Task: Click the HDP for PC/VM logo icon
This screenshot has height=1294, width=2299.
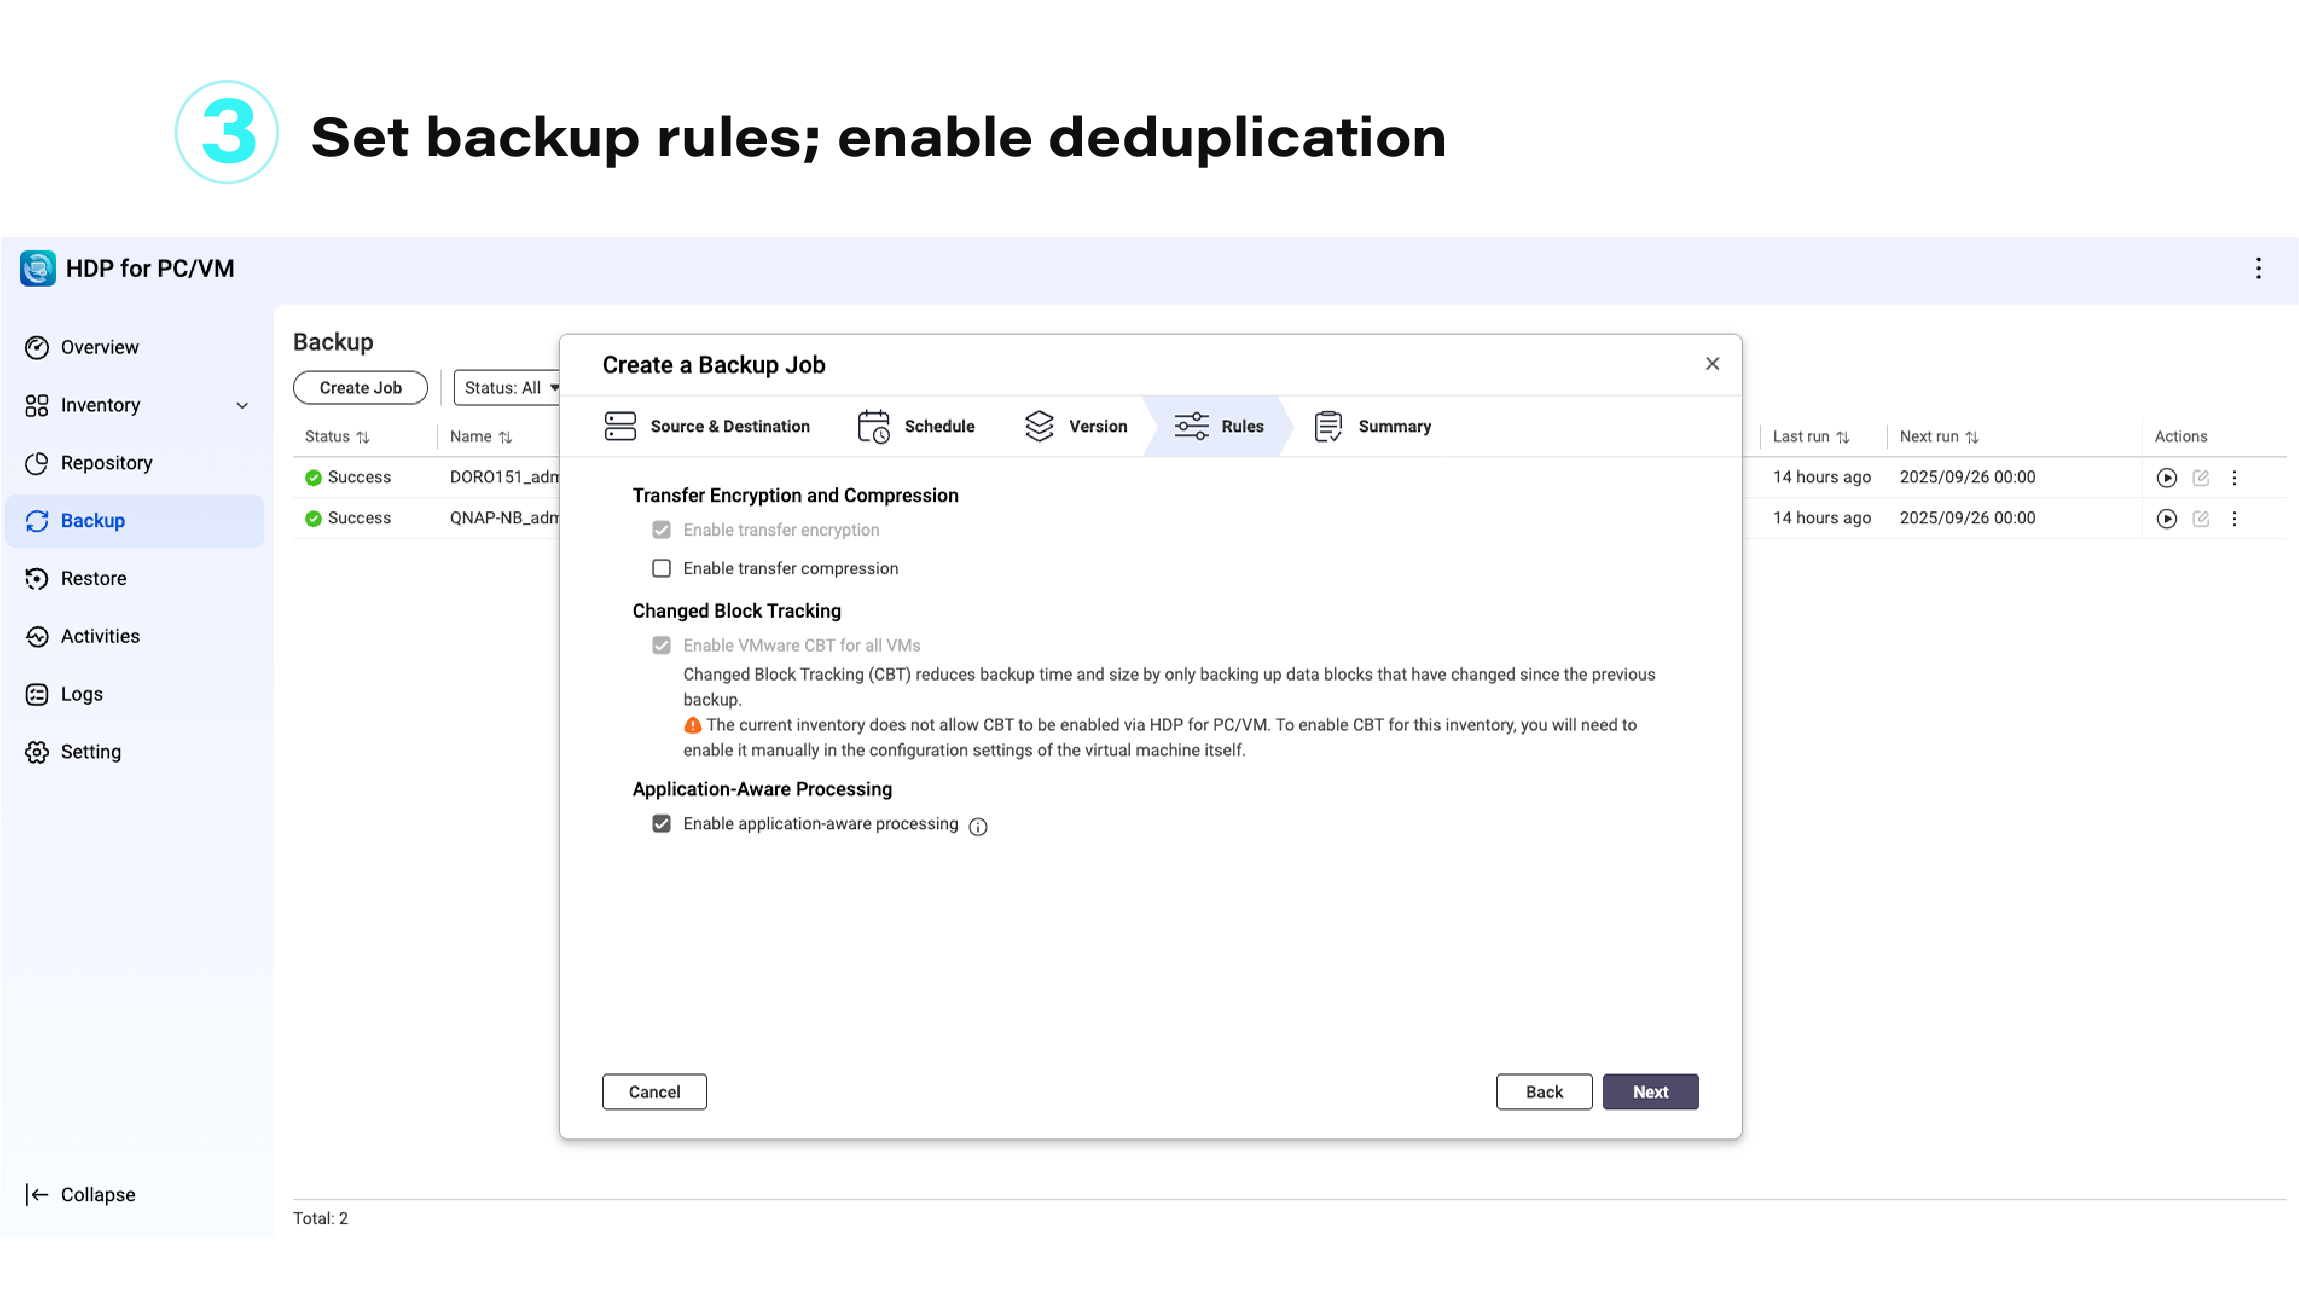Action: pos(38,268)
